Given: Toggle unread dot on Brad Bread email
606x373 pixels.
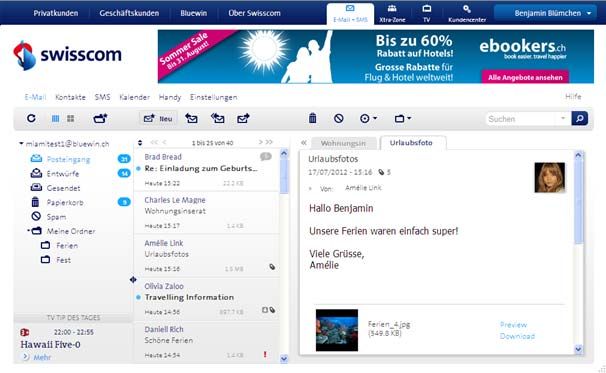Looking at the screenshot, I should [x=138, y=169].
